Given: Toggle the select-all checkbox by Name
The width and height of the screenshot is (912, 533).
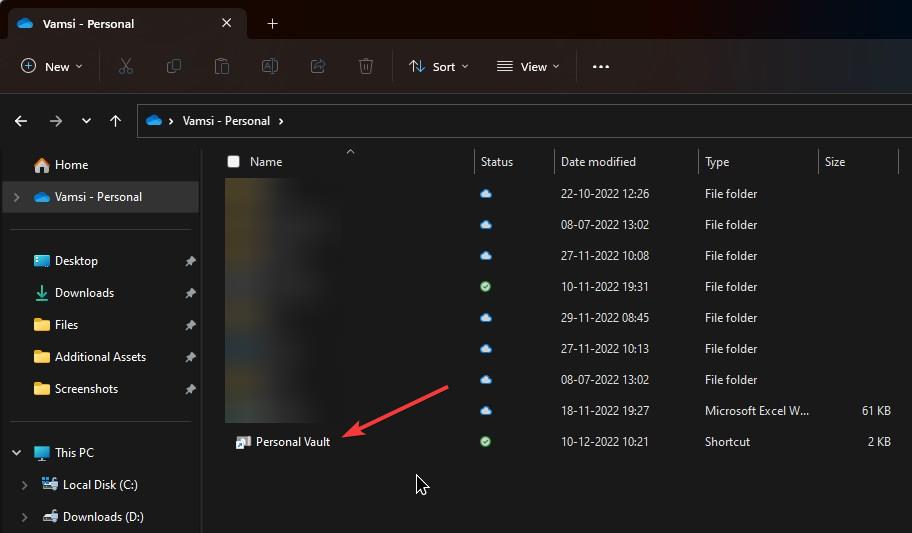Looking at the screenshot, I should coord(233,162).
